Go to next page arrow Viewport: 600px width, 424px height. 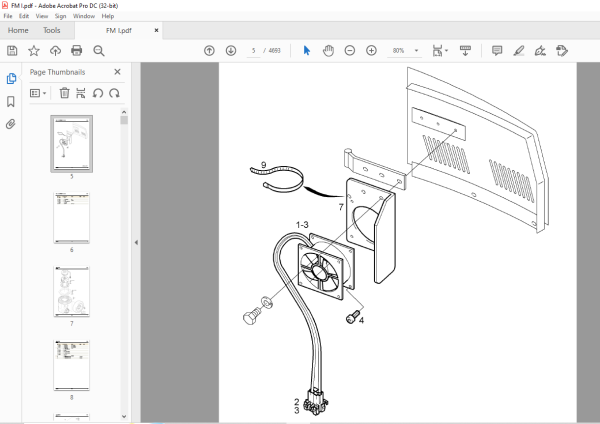(x=231, y=51)
